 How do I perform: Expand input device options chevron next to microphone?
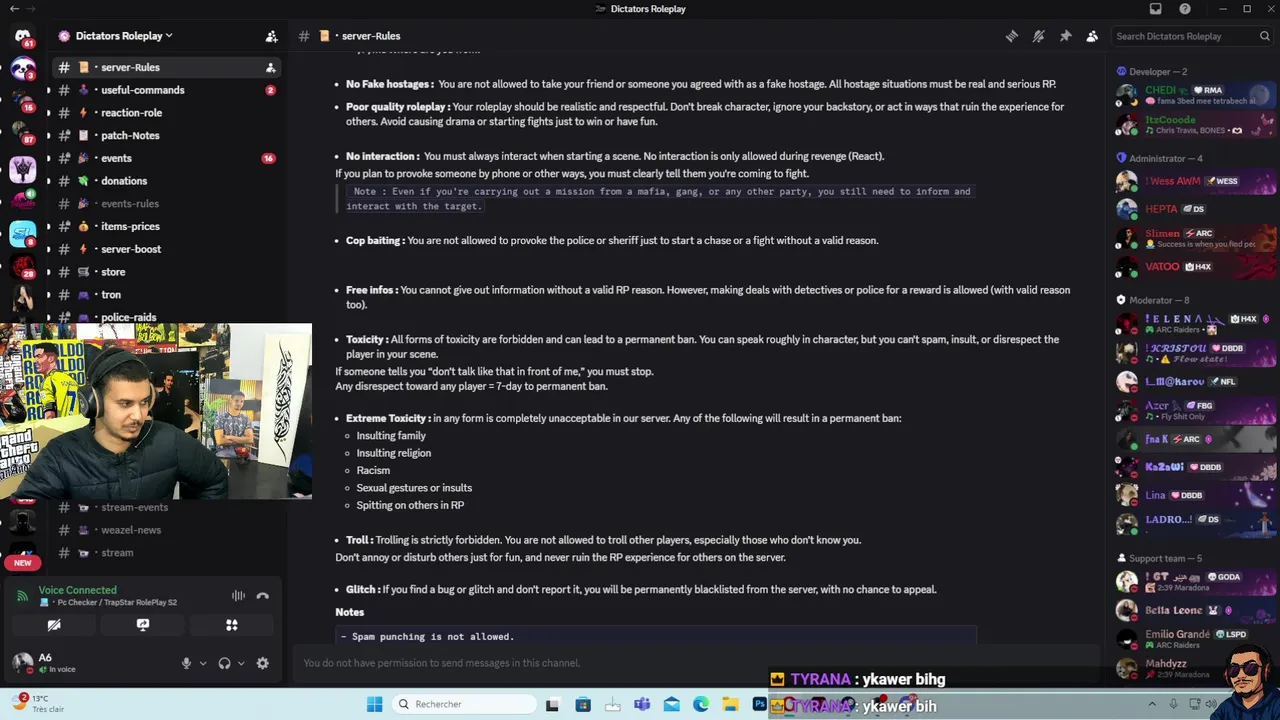pos(203,663)
